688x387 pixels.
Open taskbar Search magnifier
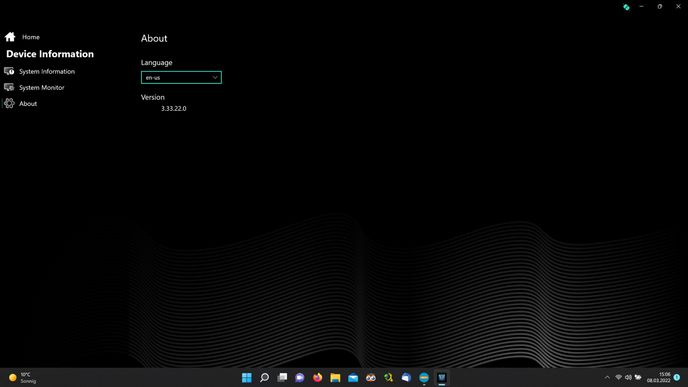pyautogui.click(x=265, y=377)
